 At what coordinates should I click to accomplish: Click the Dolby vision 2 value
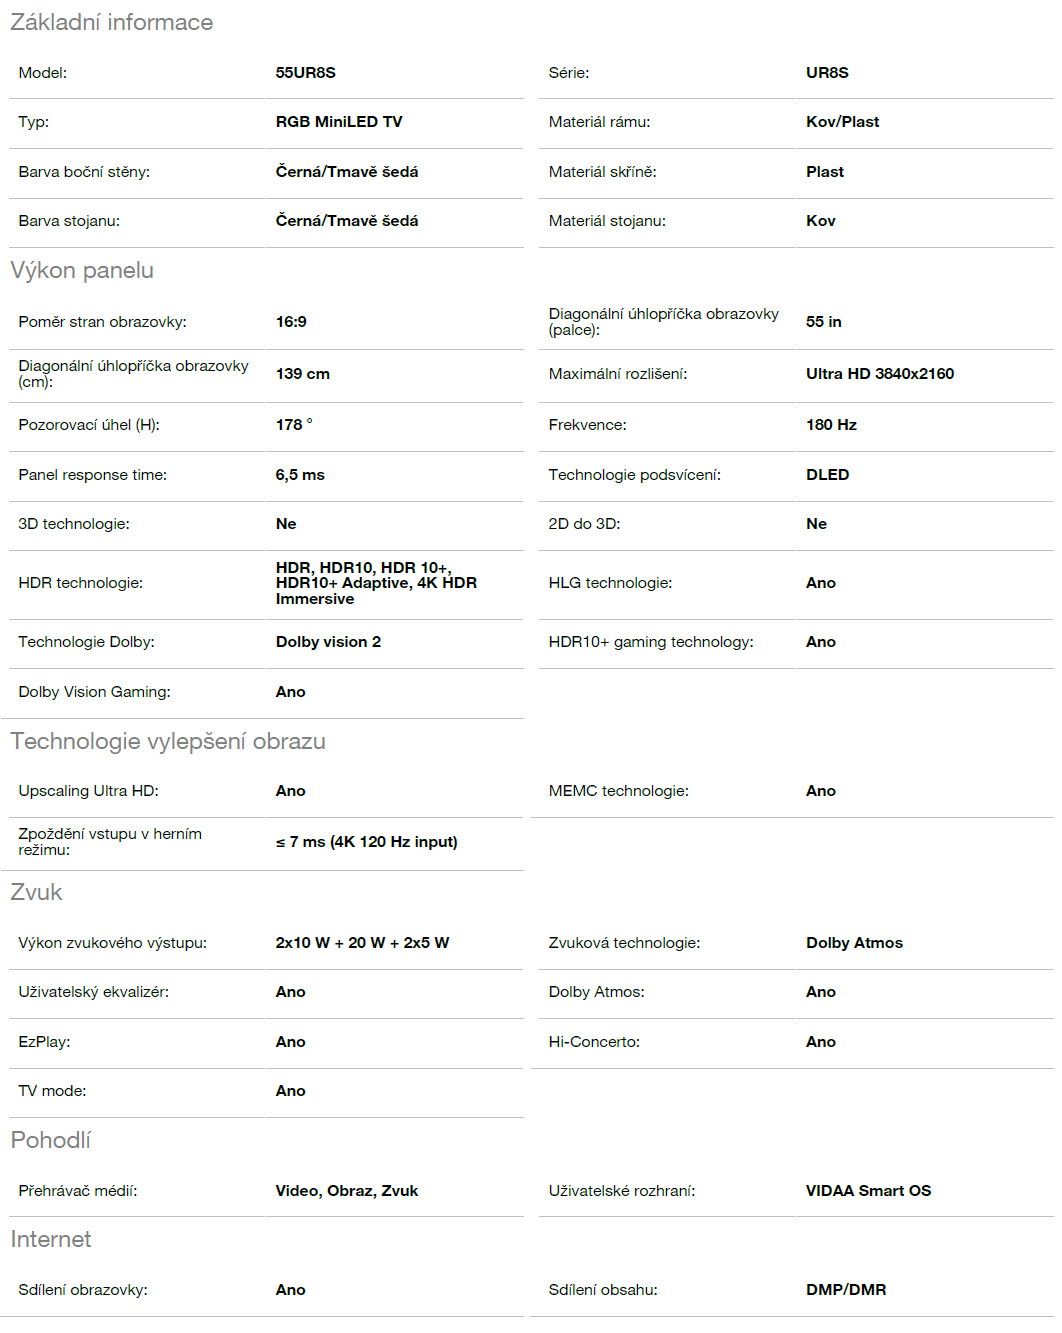point(328,642)
